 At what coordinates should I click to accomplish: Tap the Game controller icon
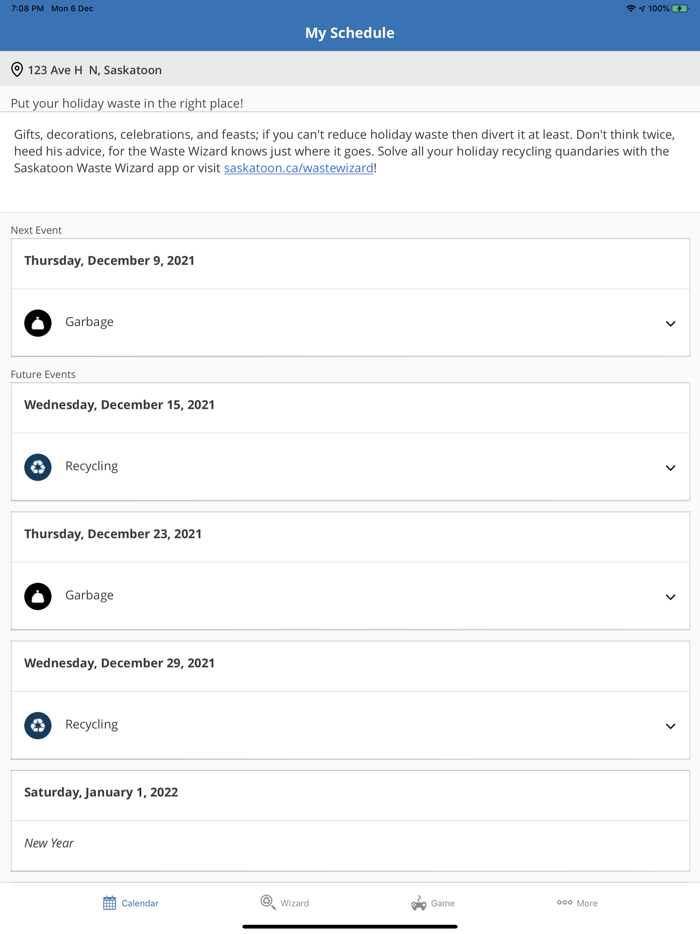coord(418,903)
